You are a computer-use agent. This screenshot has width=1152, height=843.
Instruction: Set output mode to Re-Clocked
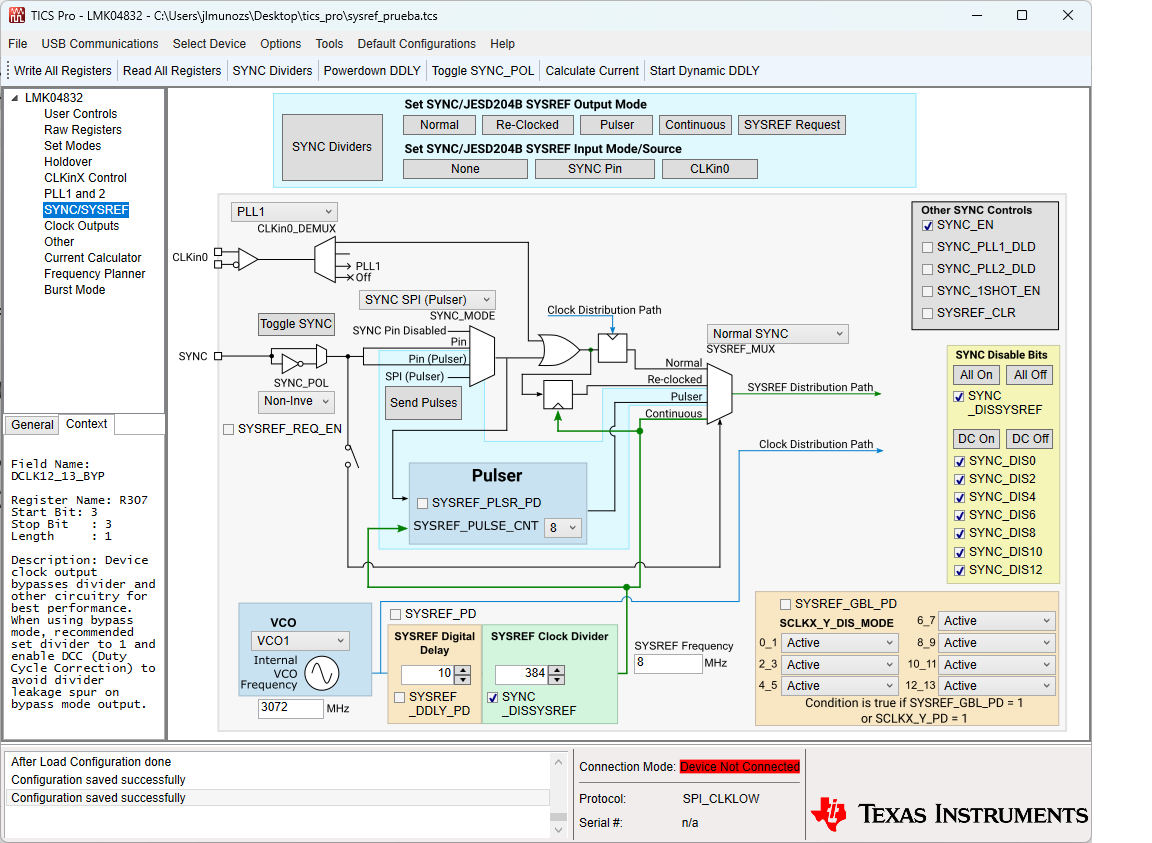[528, 125]
